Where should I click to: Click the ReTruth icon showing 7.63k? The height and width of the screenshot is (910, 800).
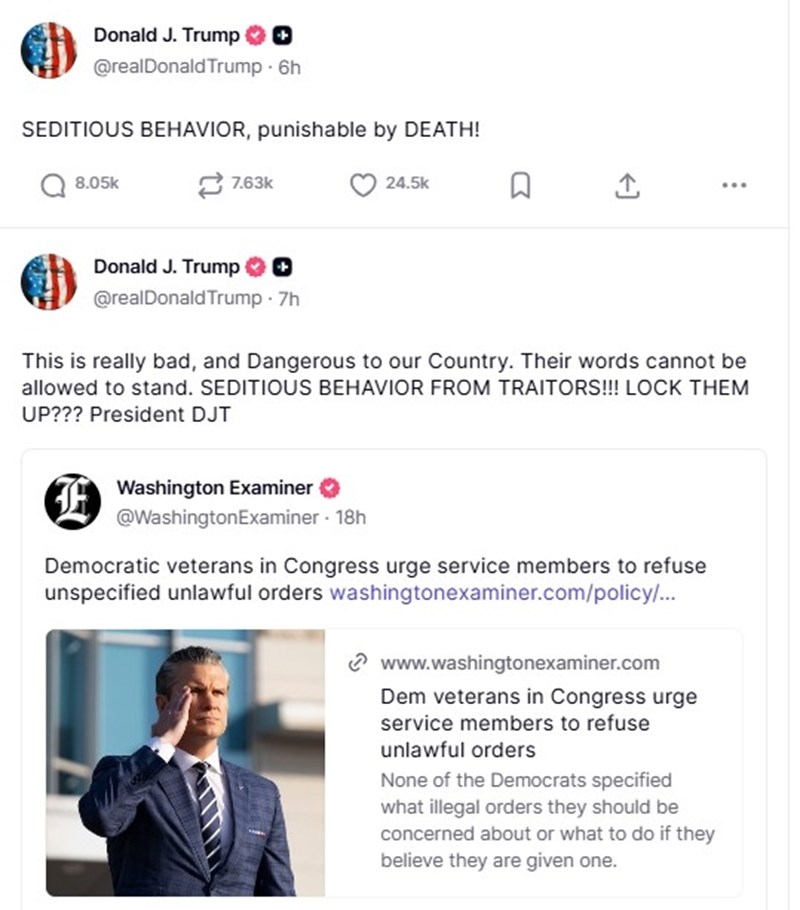211,184
